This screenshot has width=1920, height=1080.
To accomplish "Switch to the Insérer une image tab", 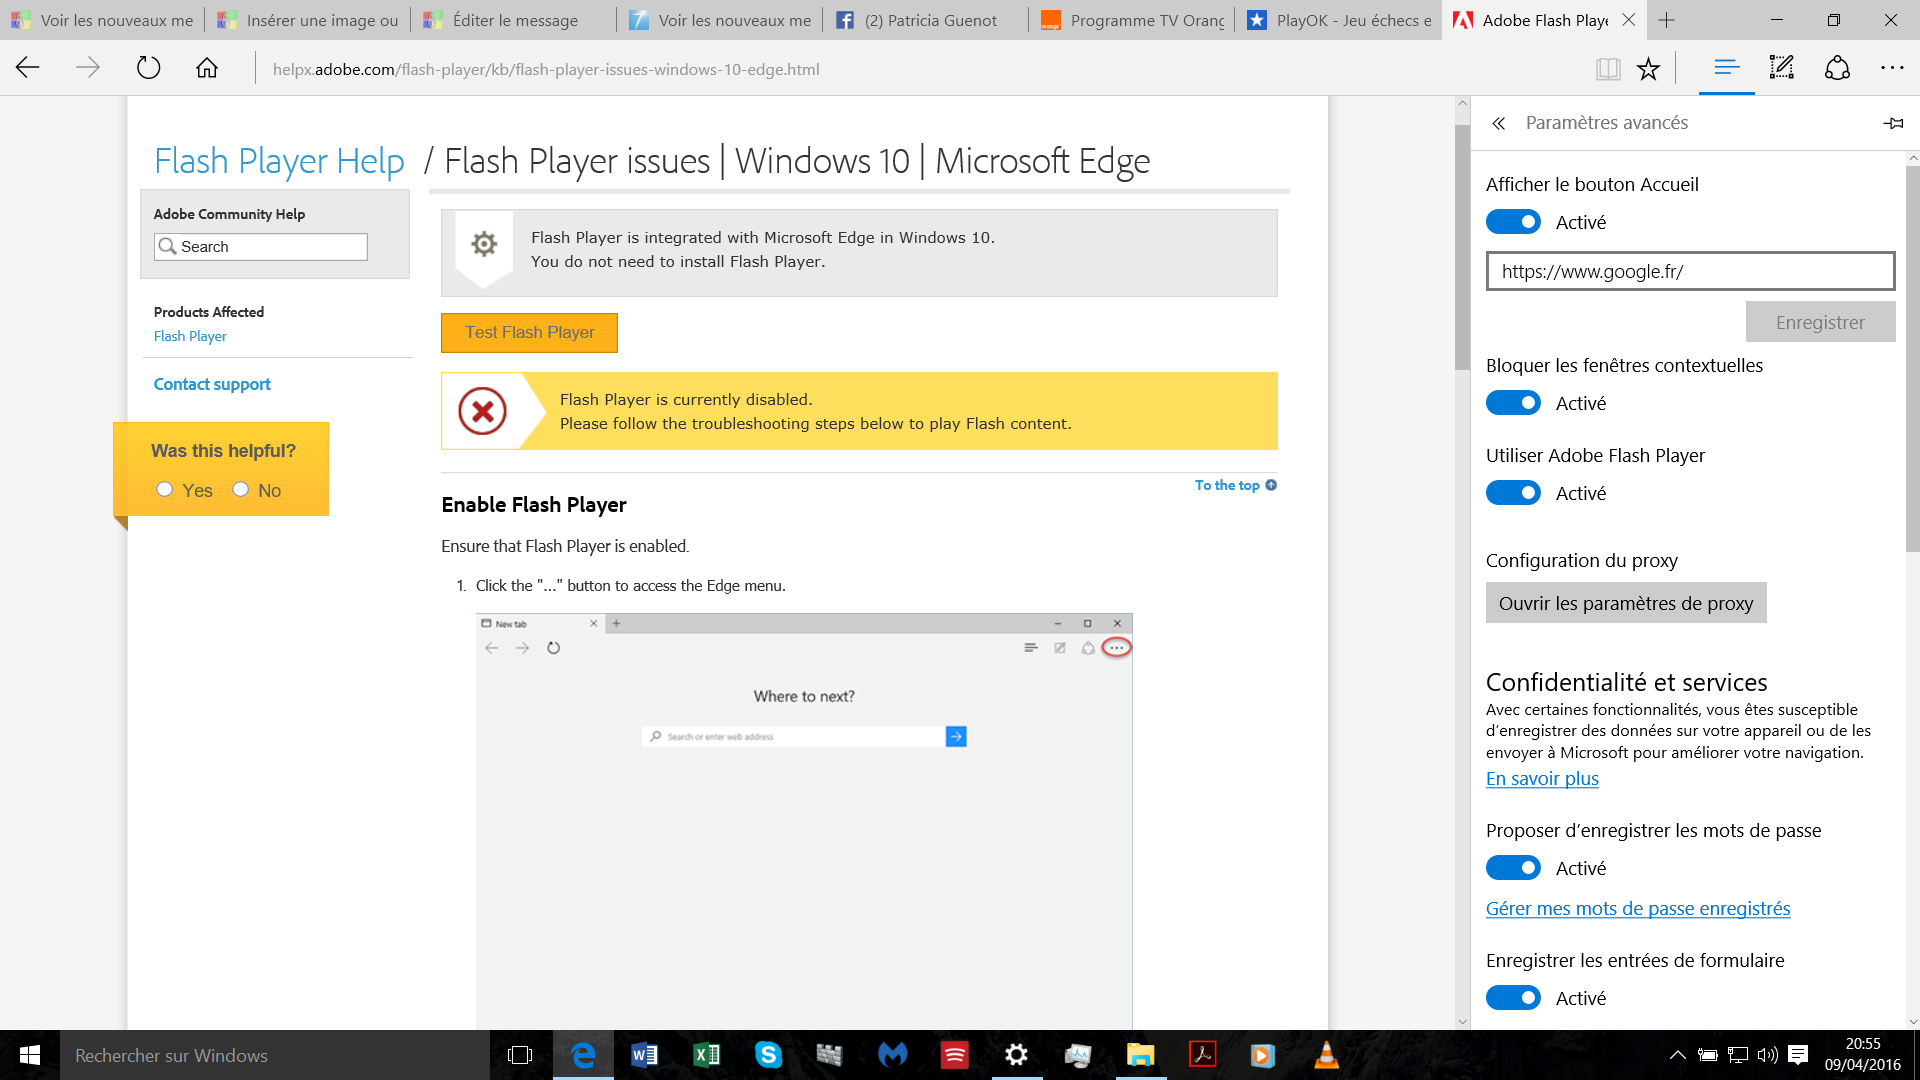I will (308, 20).
